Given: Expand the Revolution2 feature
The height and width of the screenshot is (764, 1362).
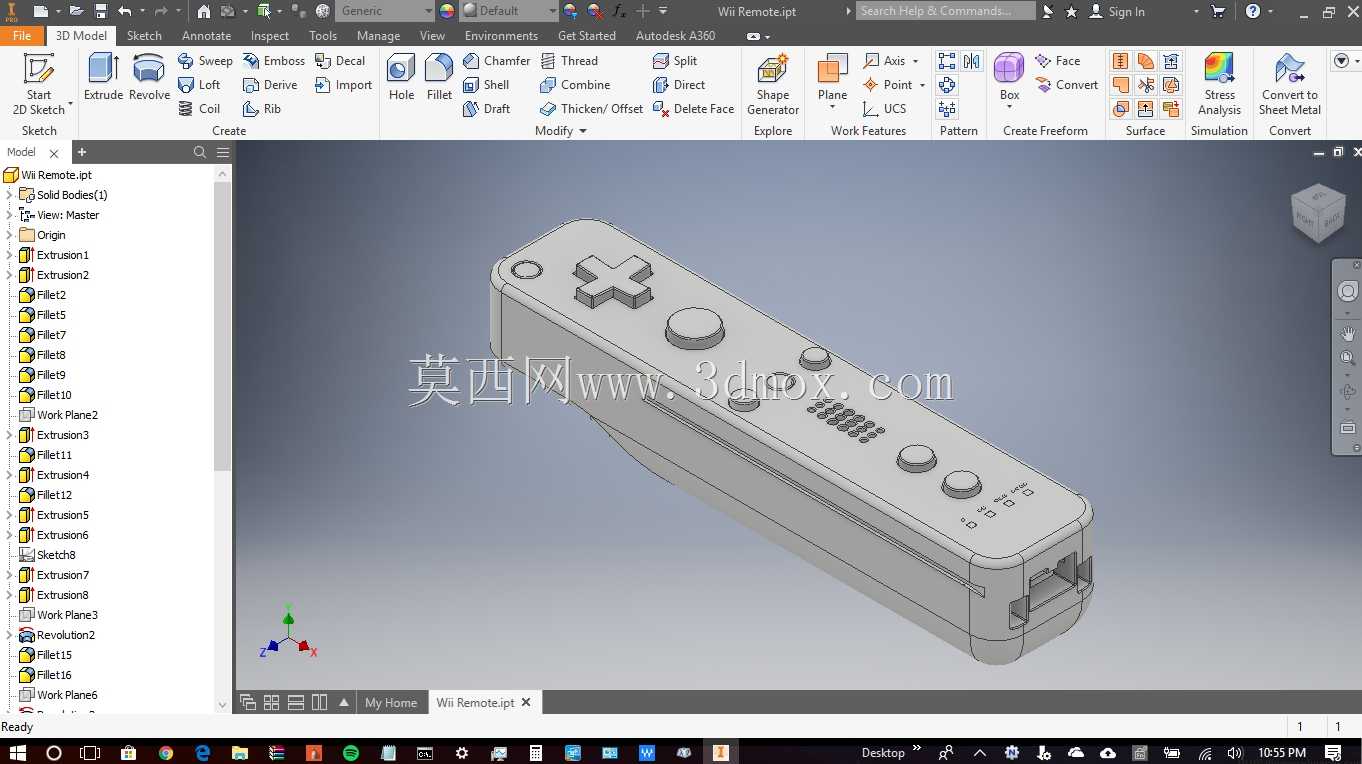Looking at the screenshot, I should [9, 635].
